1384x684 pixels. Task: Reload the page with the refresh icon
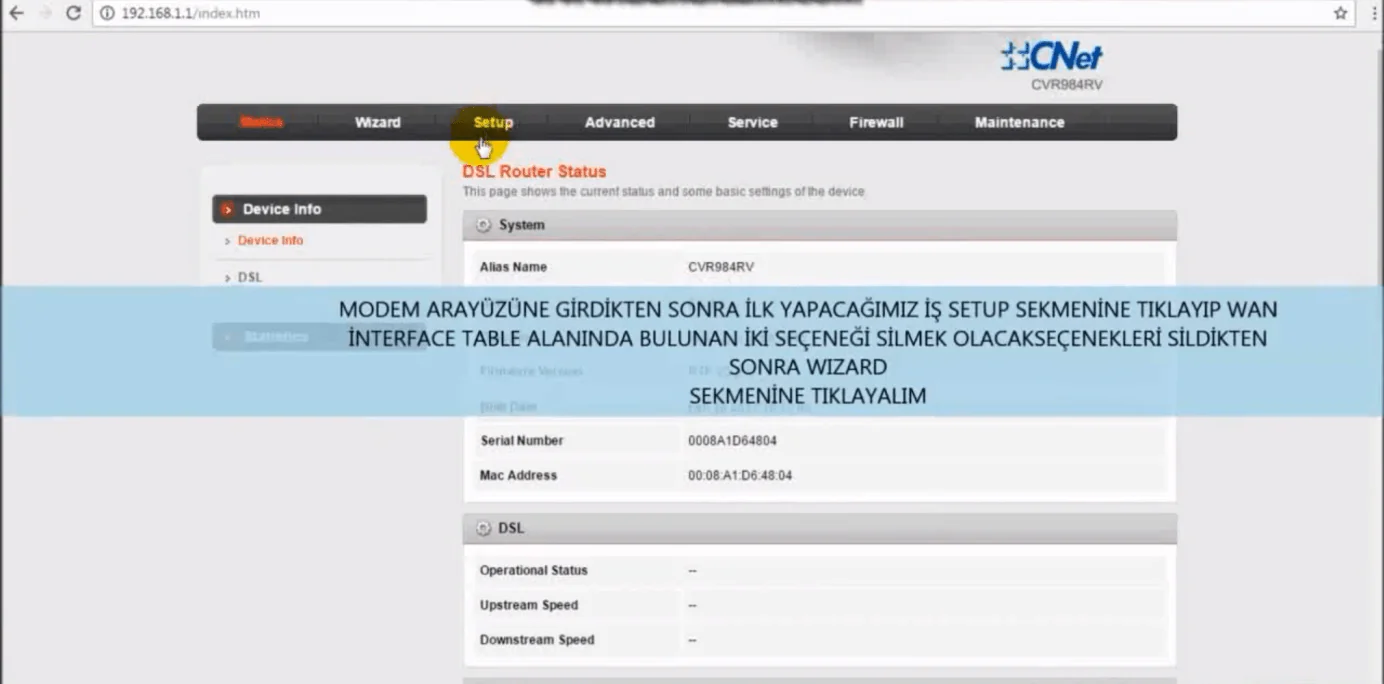click(x=73, y=13)
